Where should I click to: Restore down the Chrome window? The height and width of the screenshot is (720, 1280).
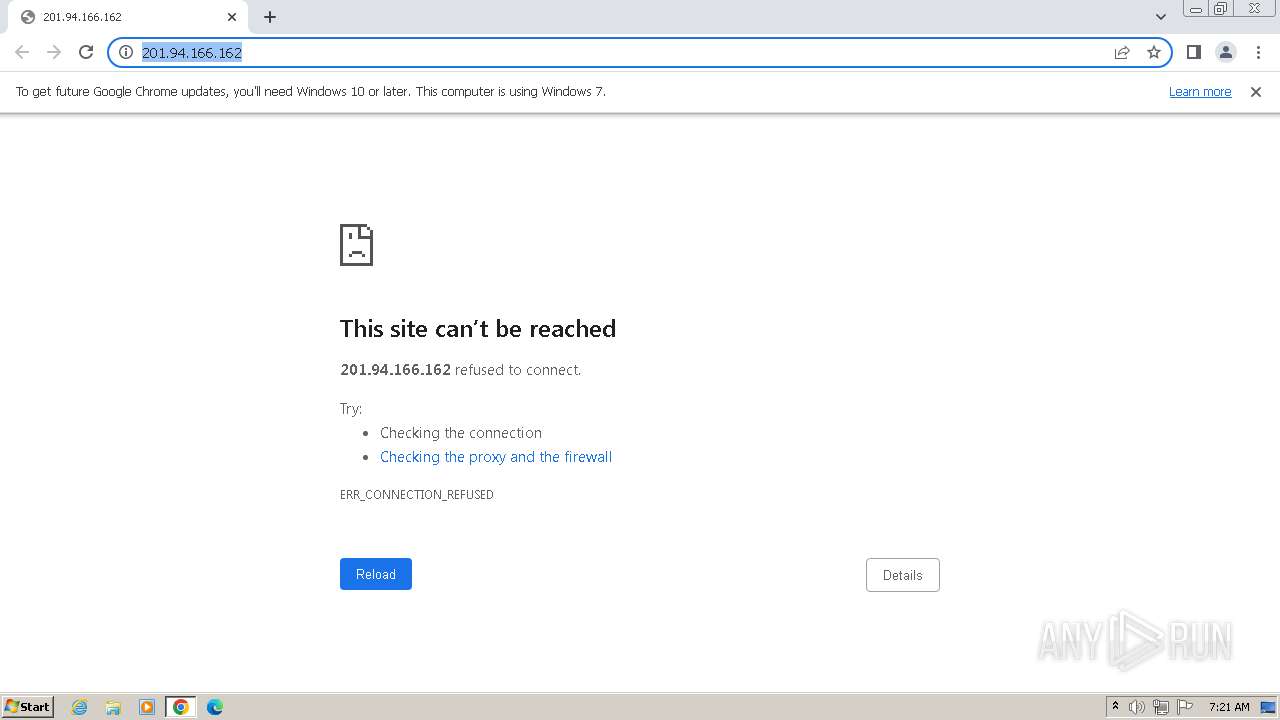[x=1221, y=9]
